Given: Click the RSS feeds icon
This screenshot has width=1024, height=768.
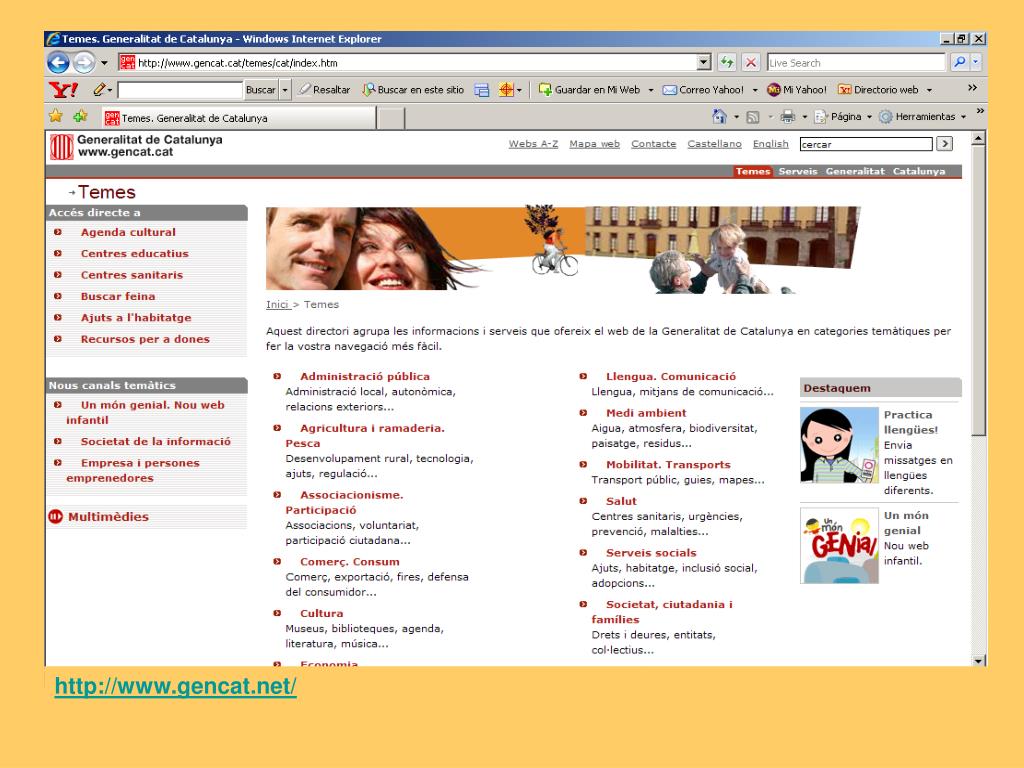Looking at the screenshot, I should point(753,117).
